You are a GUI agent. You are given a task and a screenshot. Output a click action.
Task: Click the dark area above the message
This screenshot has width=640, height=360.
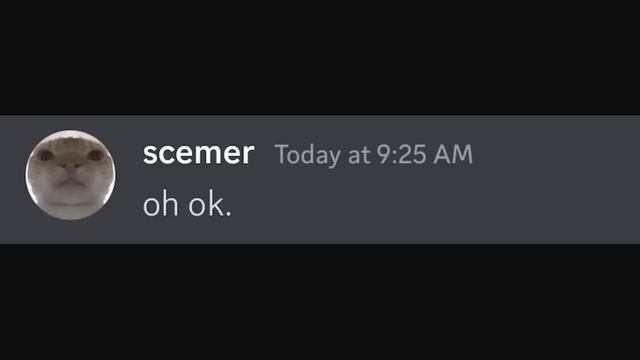(320, 57)
